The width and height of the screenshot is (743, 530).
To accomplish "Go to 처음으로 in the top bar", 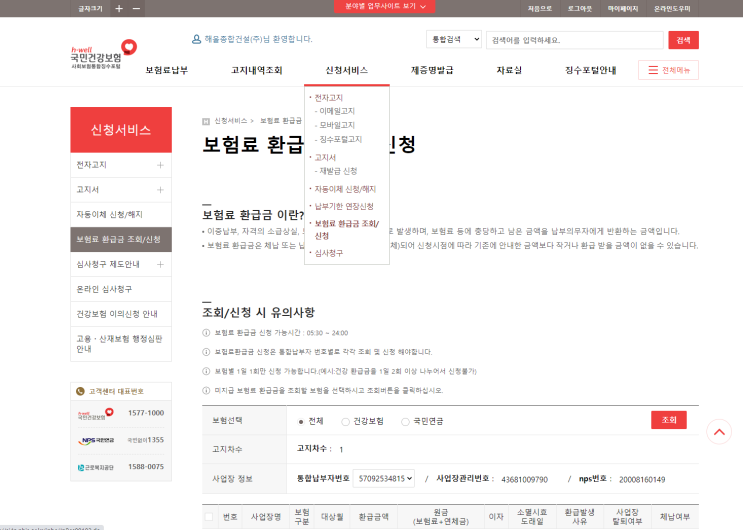I will [x=540, y=9].
